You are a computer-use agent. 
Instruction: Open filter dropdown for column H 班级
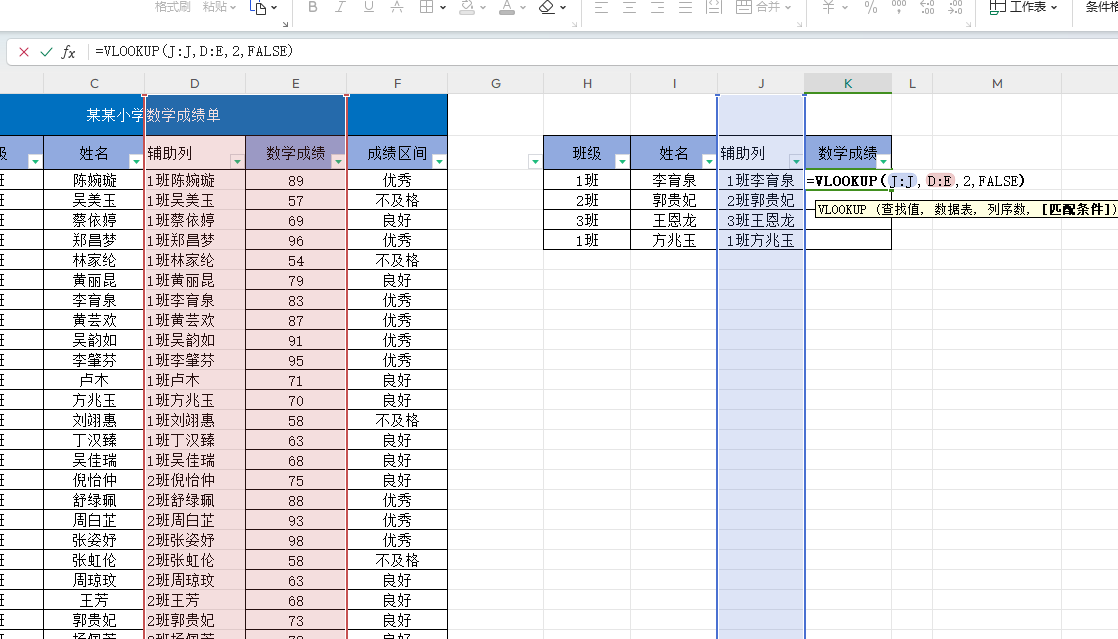click(622, 162)
